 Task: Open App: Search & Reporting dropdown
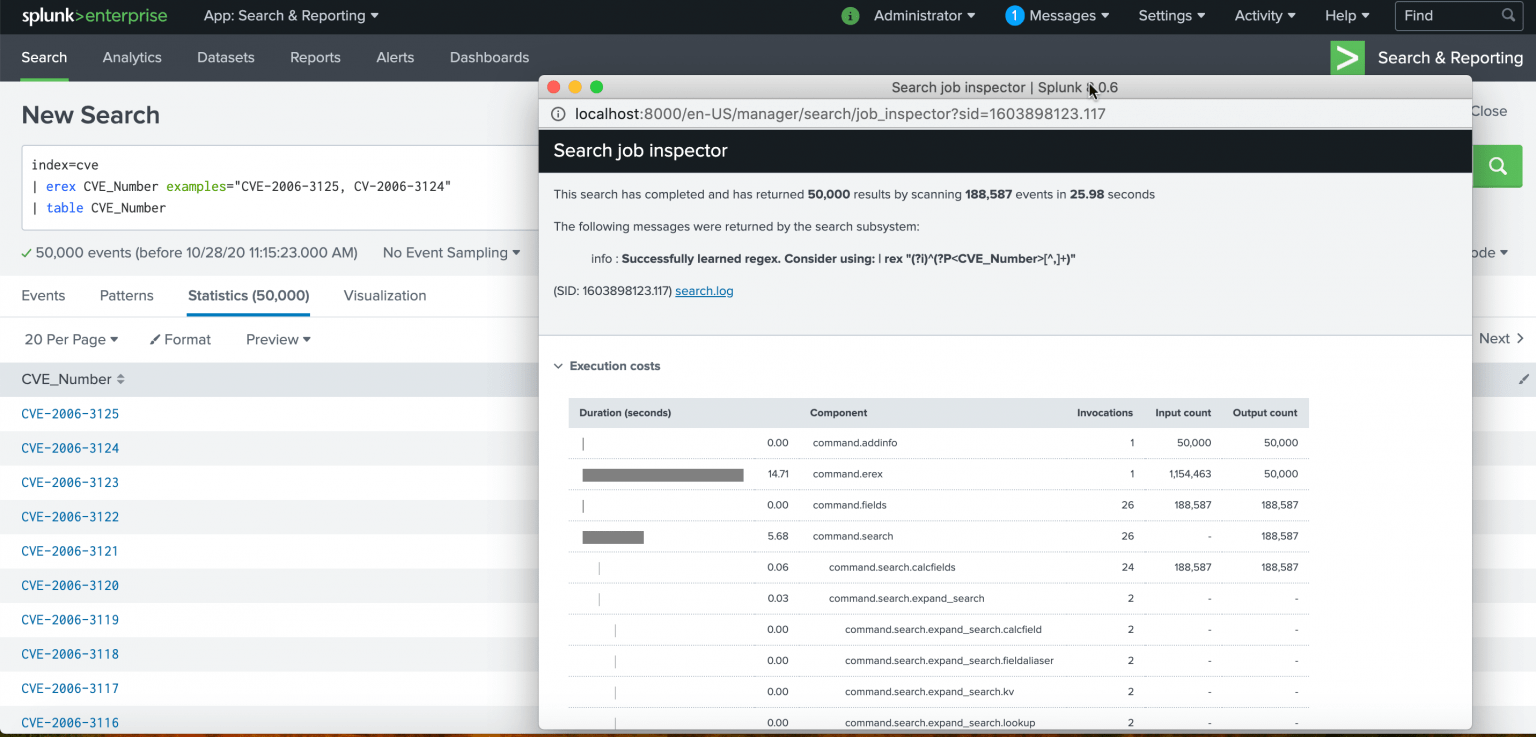point(291,16)
